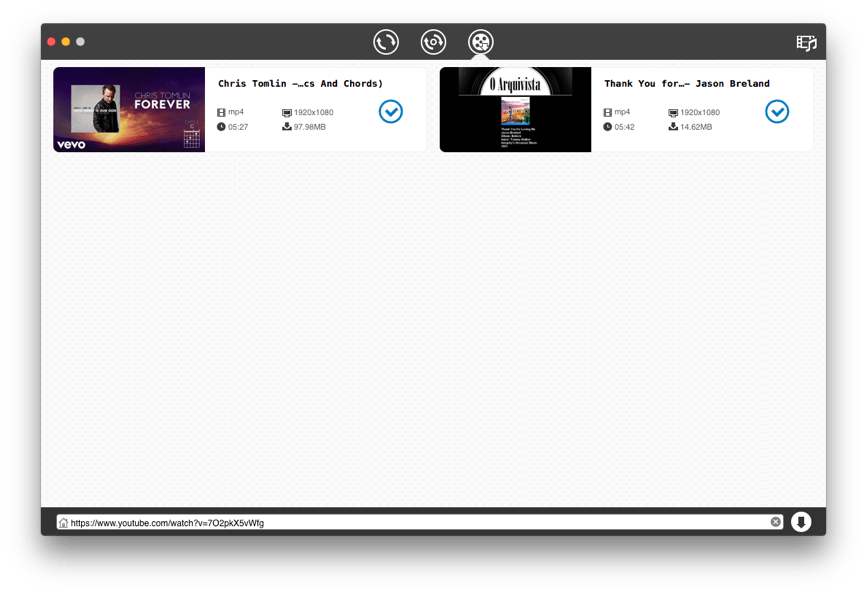Click the download arrow button beside URL
Viewport: 867px width, 594px height.
pos(801,522)
